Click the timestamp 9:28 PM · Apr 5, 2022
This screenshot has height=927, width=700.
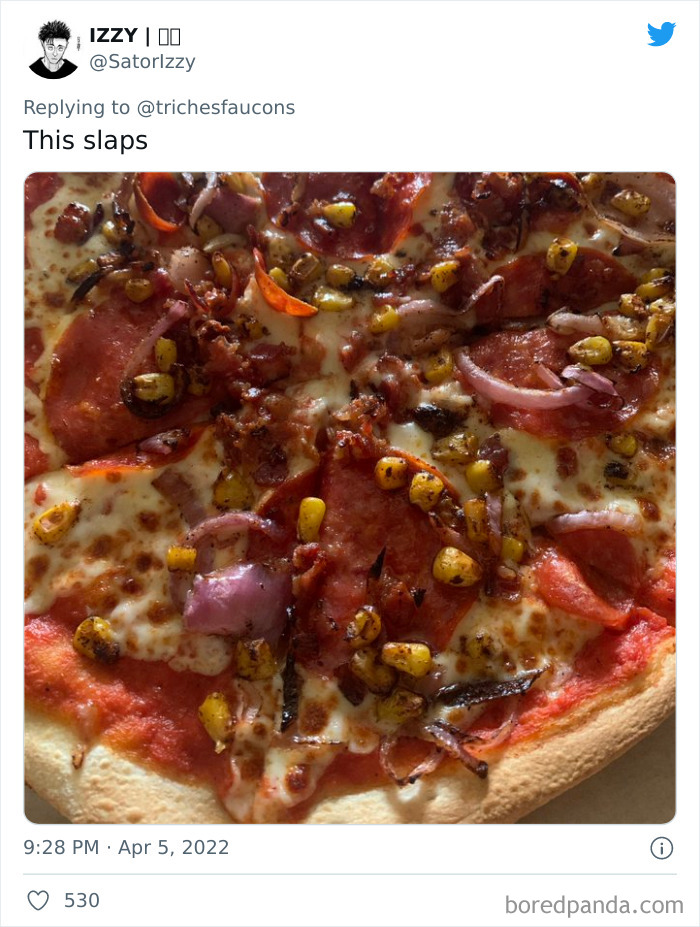coord(125,847)
